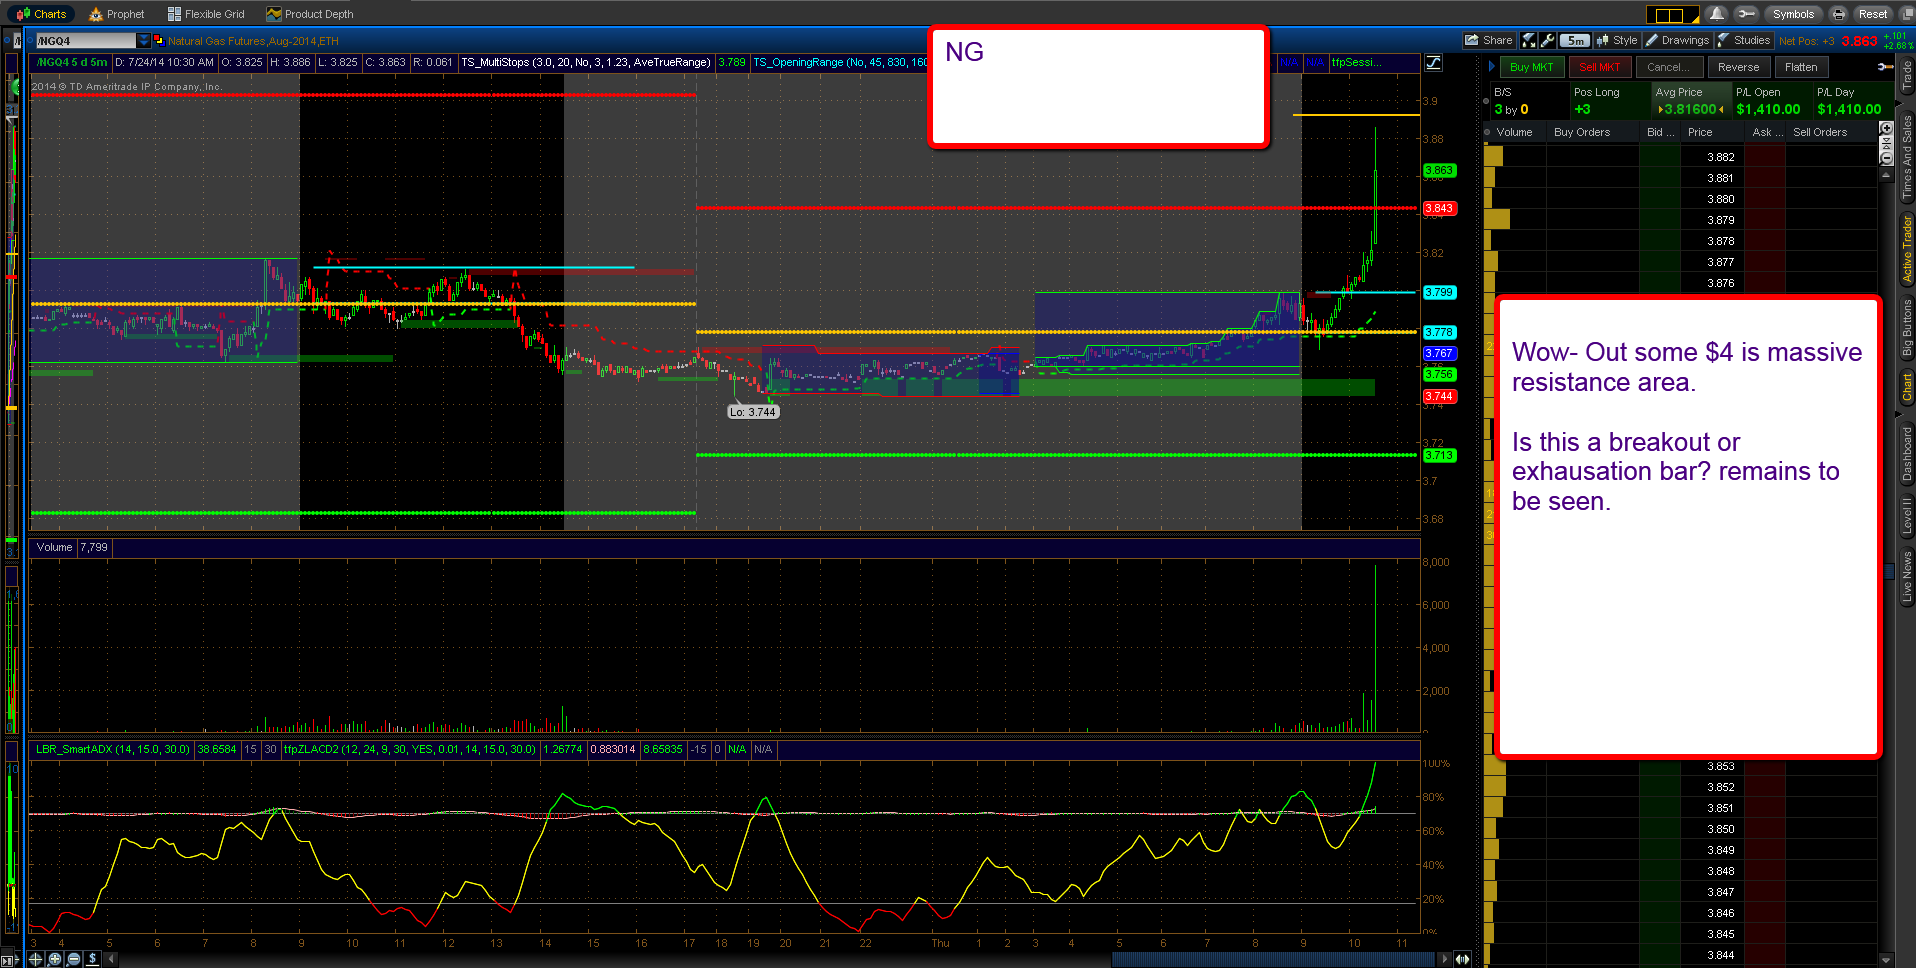Click the Flatten button
This screenshot has height=968, width=1916.
coord(1801,67)
